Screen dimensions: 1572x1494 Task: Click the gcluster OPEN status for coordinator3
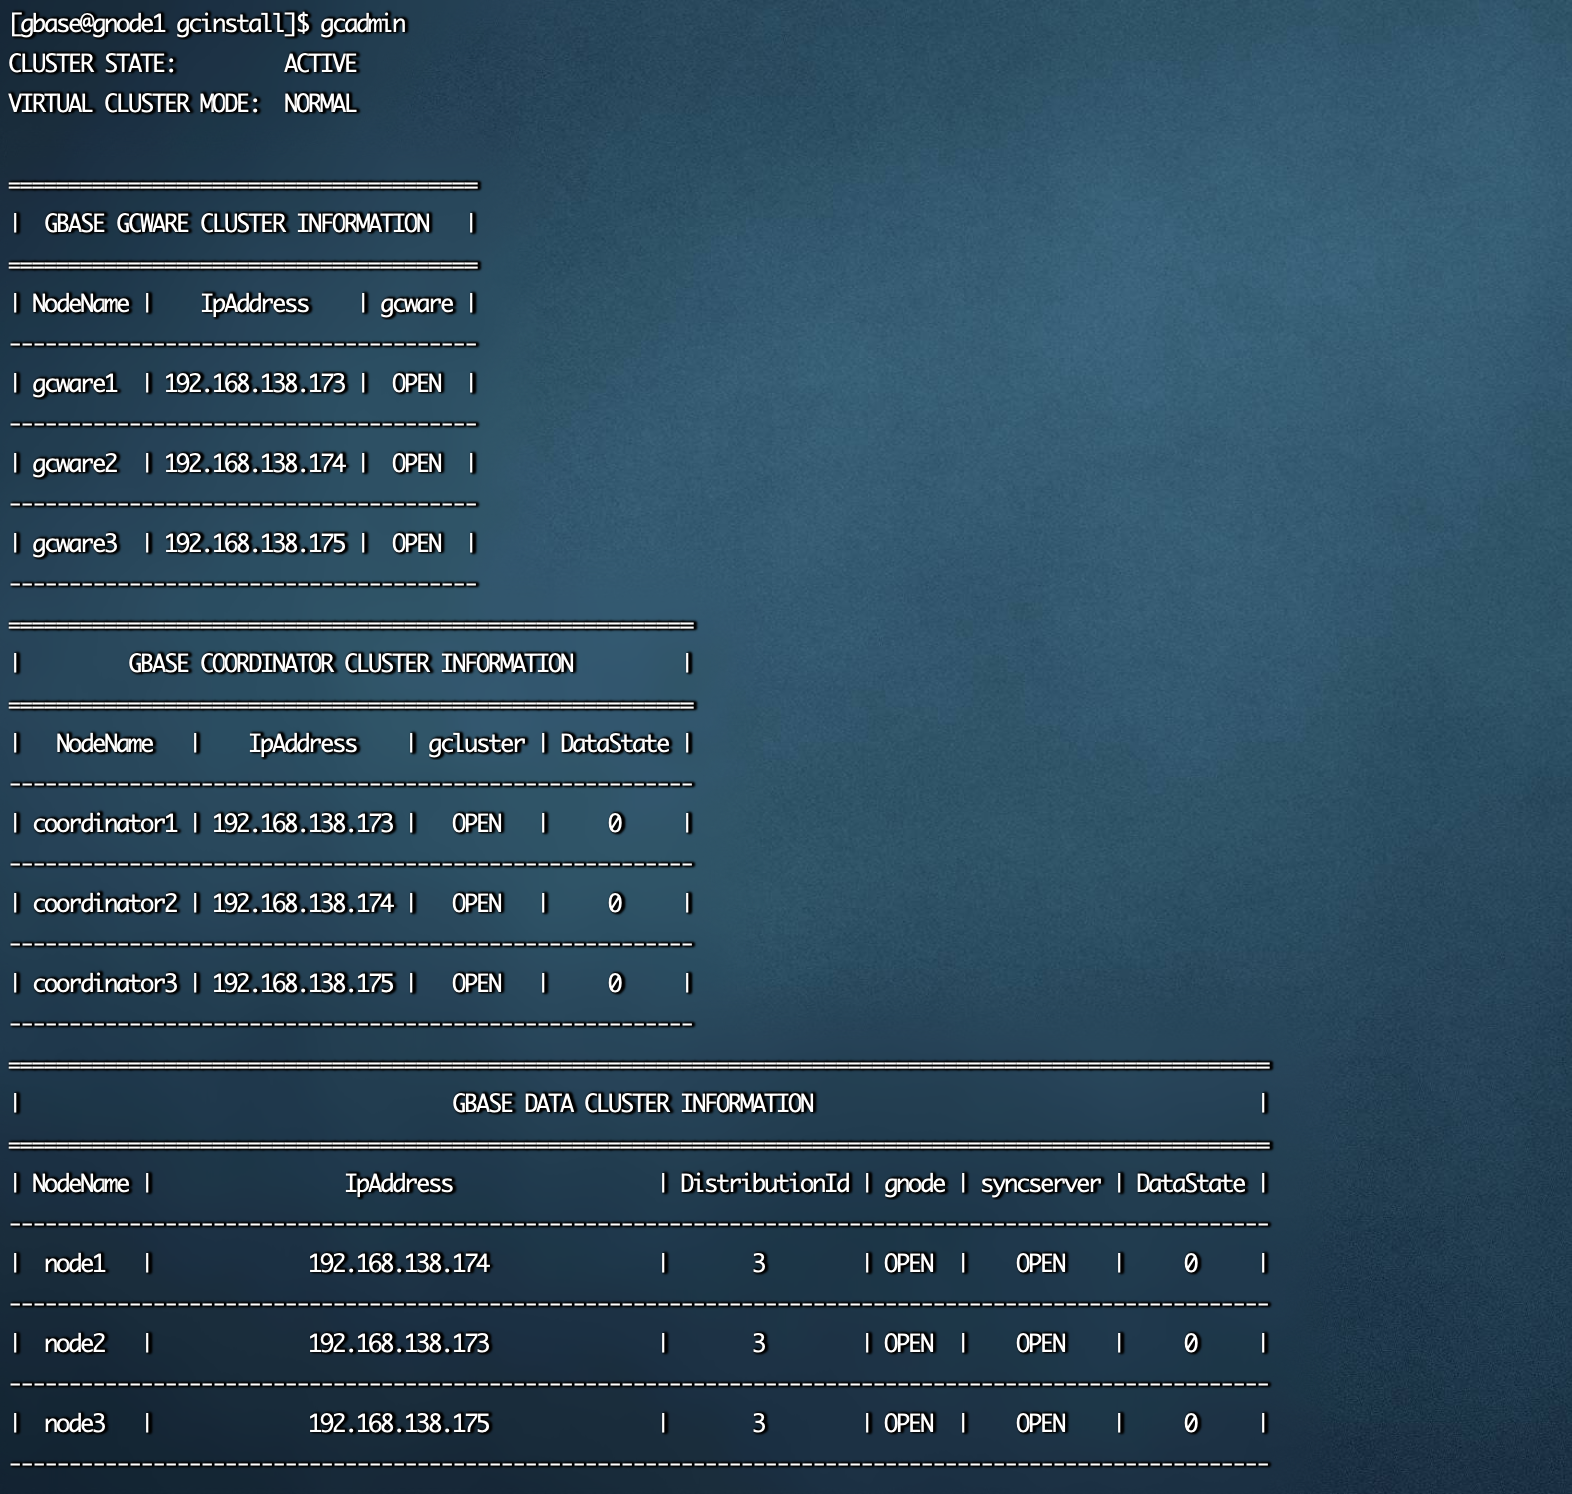click(477, 984)
